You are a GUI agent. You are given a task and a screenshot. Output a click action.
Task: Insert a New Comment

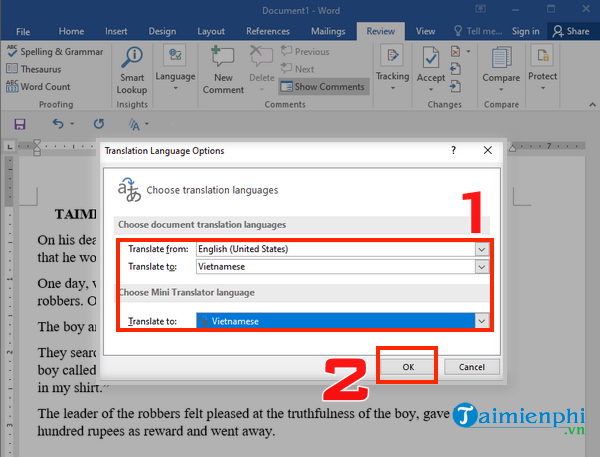point(223,70)
